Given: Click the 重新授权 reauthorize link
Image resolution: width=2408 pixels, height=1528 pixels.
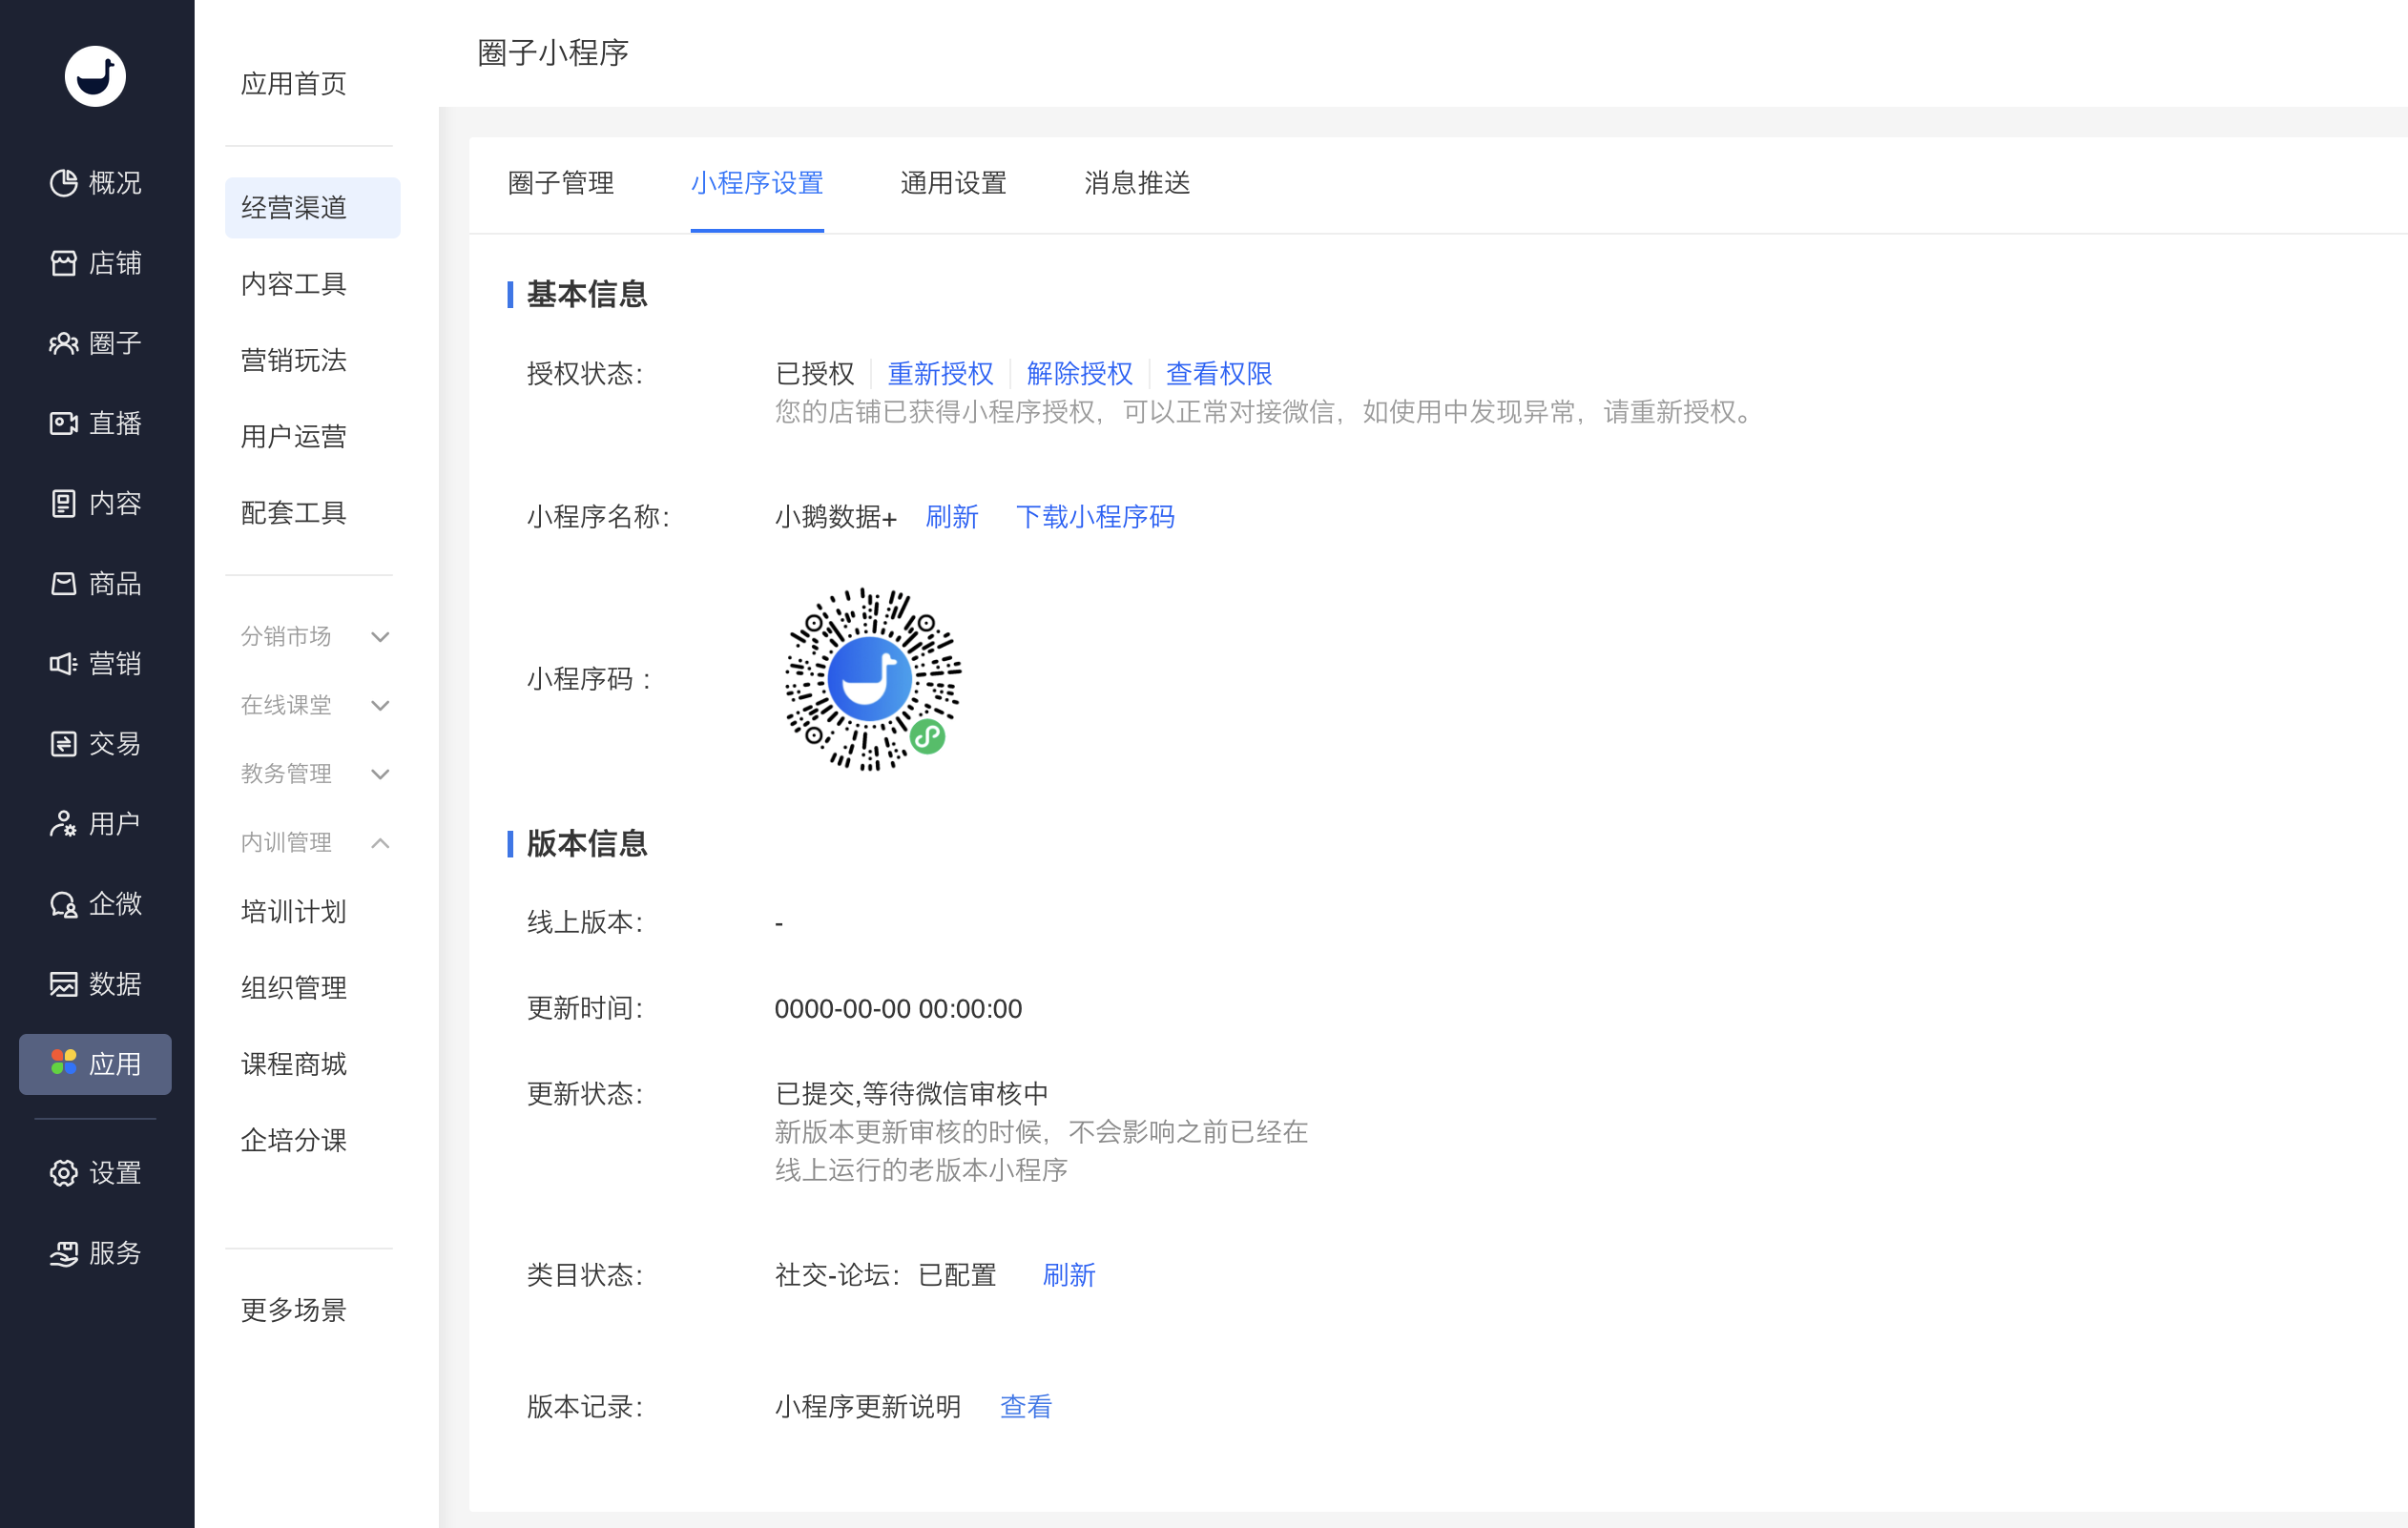Looking at the screenshot, I should coord(940,373).
